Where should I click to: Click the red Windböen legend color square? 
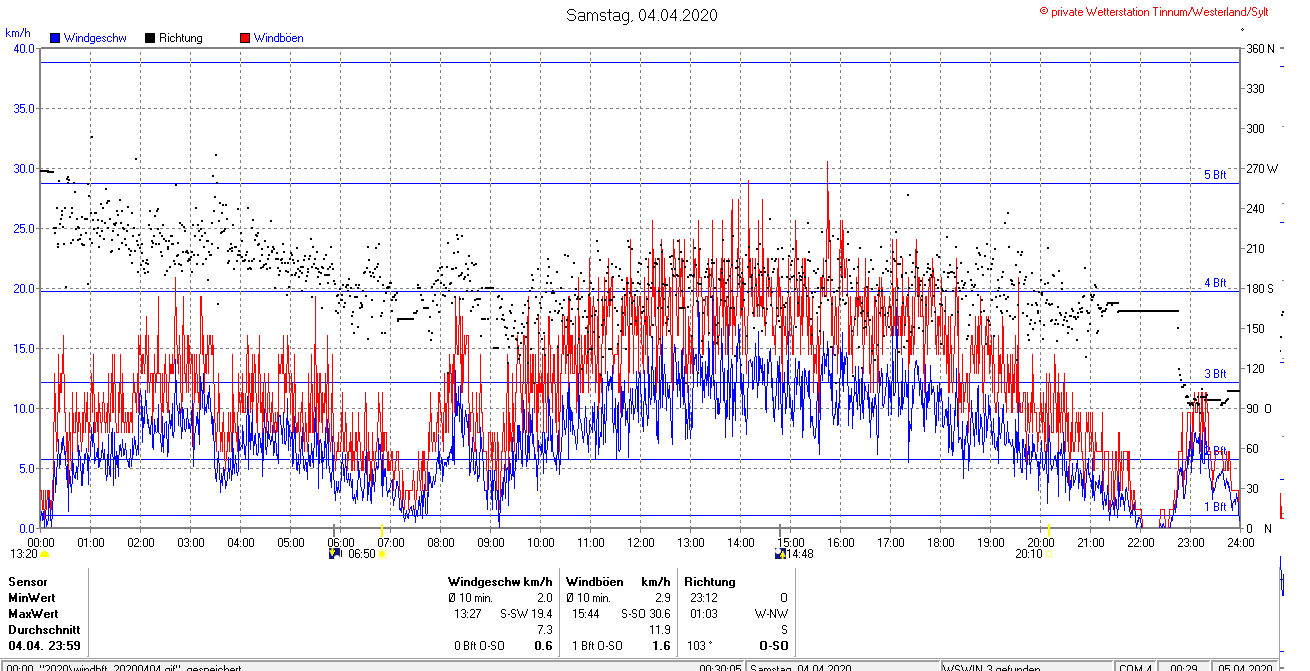245,38
